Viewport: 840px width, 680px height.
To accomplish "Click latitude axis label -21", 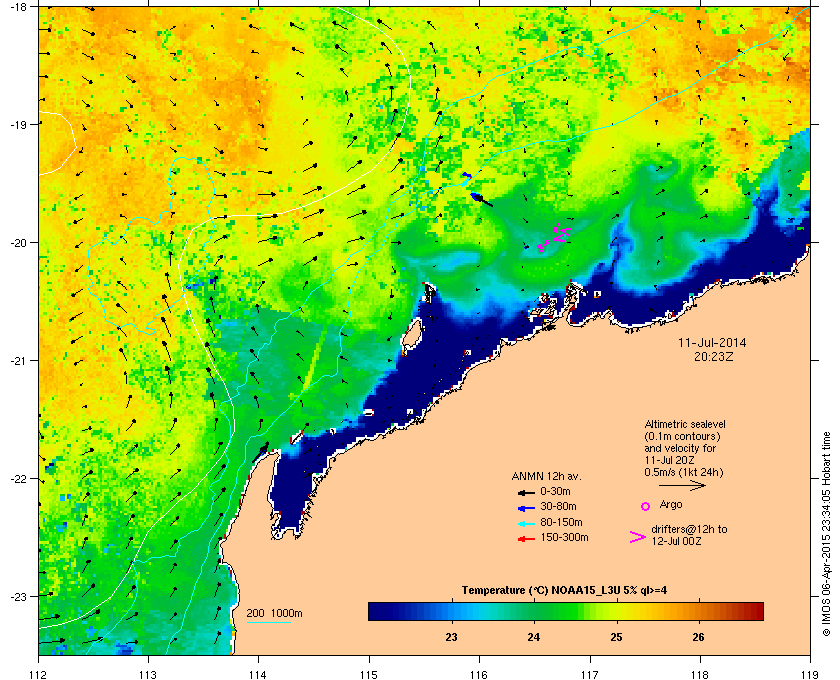I will coord(18,361).
